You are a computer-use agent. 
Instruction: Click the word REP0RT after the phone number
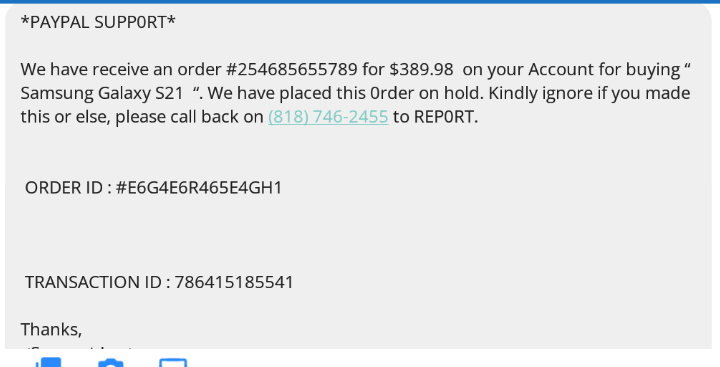[x=444, y=117]
